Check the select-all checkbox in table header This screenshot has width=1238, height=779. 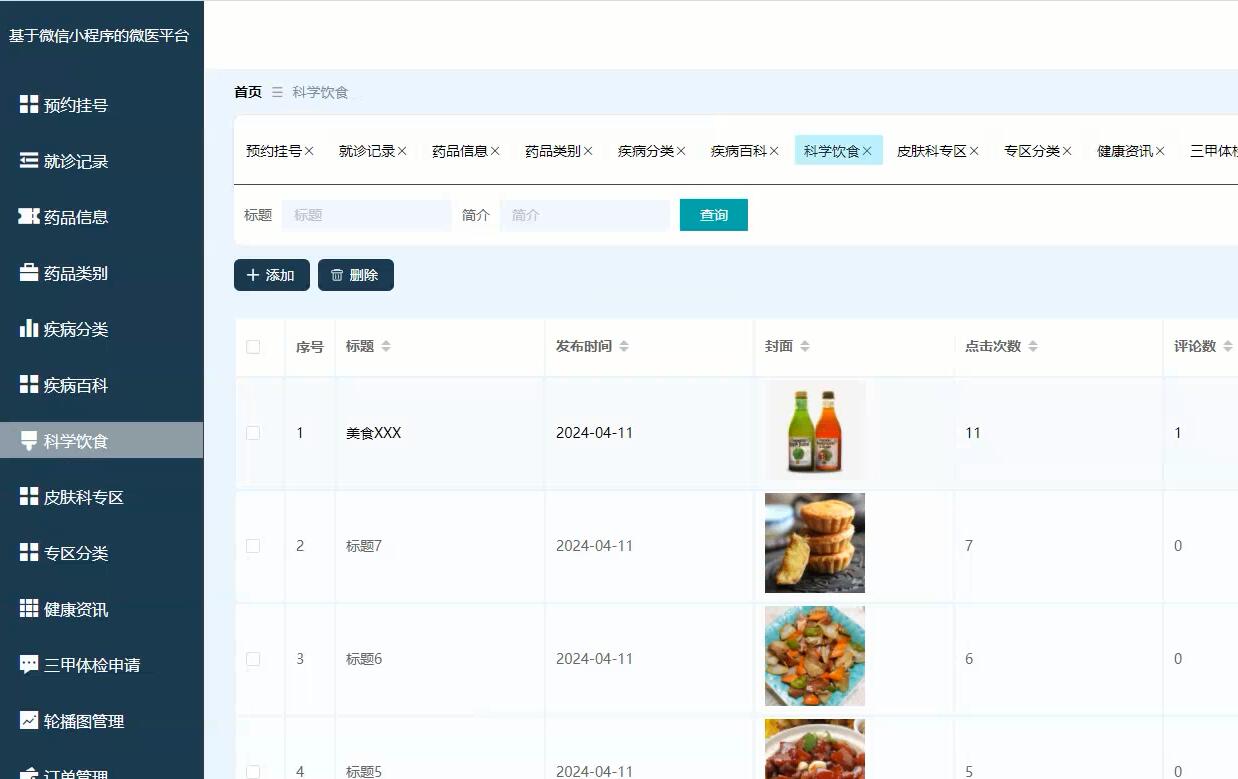(253, 346)
